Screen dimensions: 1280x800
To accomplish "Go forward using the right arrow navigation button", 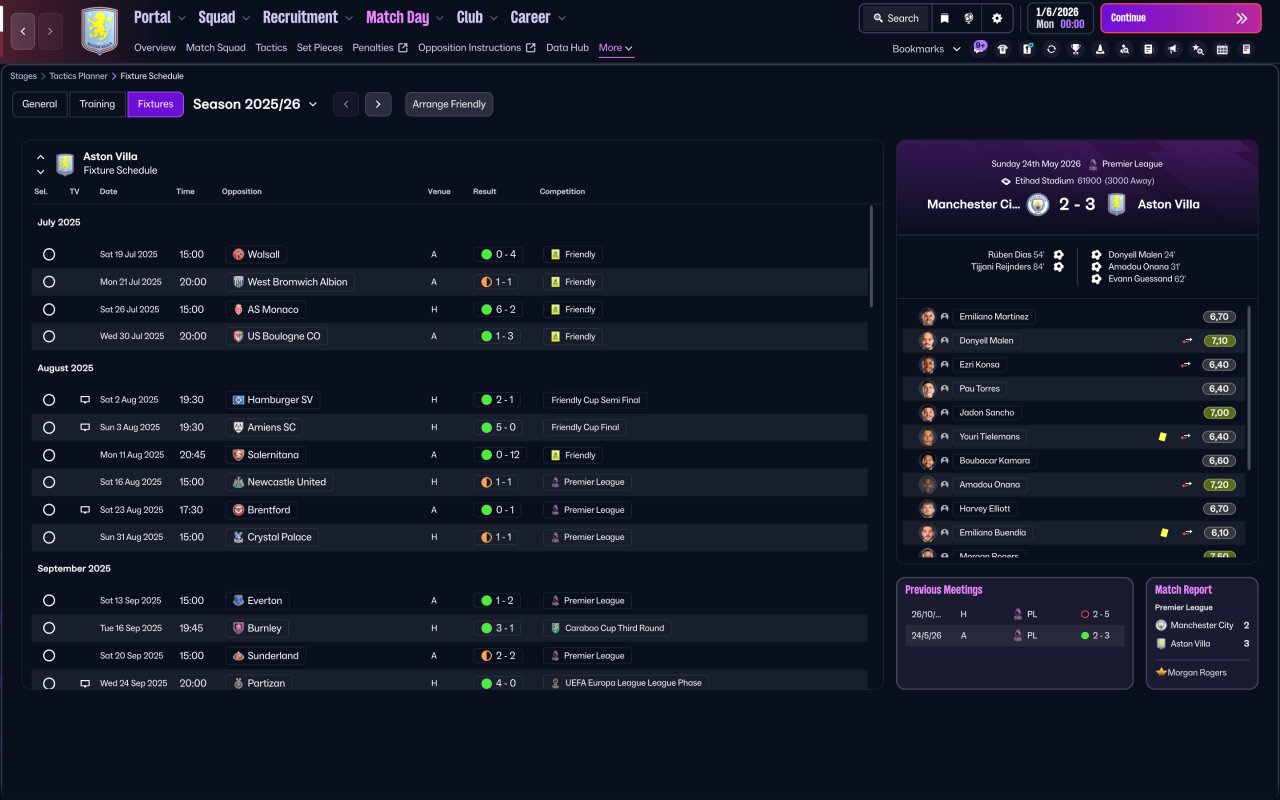I will (x=51, y=31).
